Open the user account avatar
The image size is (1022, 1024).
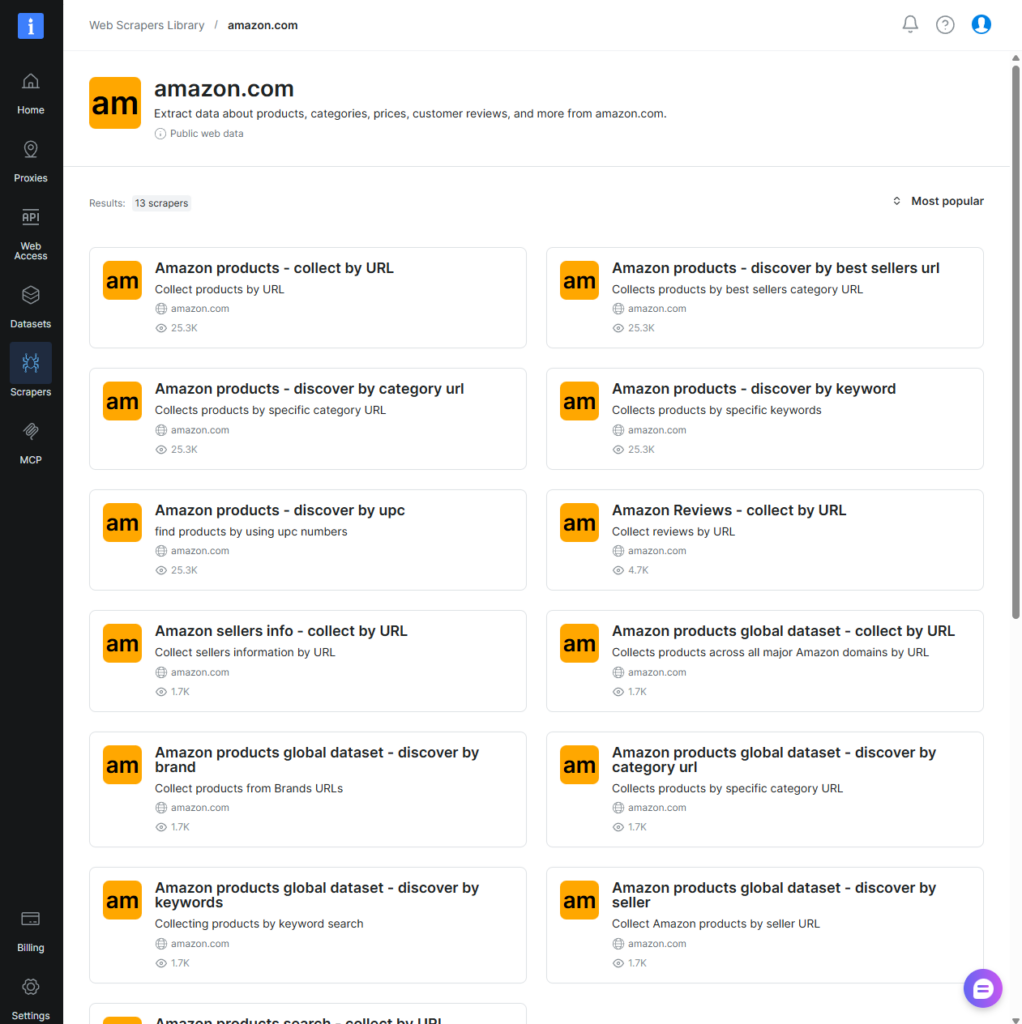[981, 25]
